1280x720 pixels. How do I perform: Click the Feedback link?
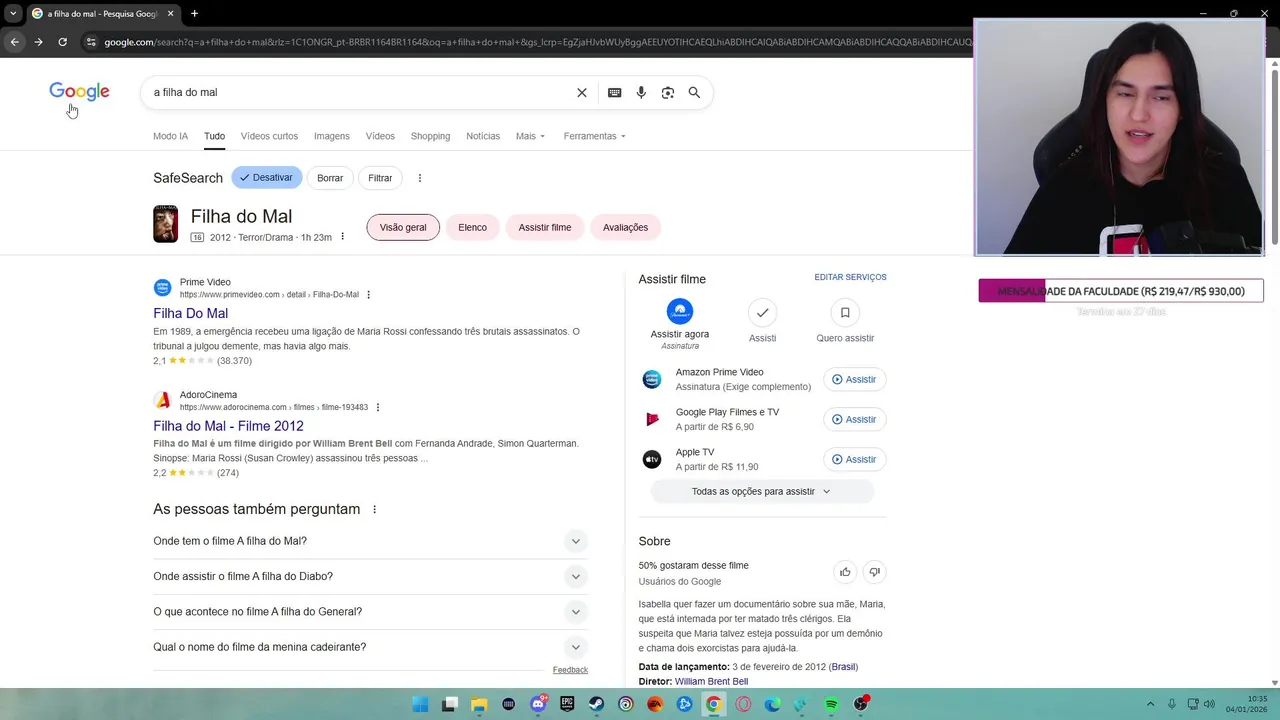pyautogui.click(x=570, y=670)
